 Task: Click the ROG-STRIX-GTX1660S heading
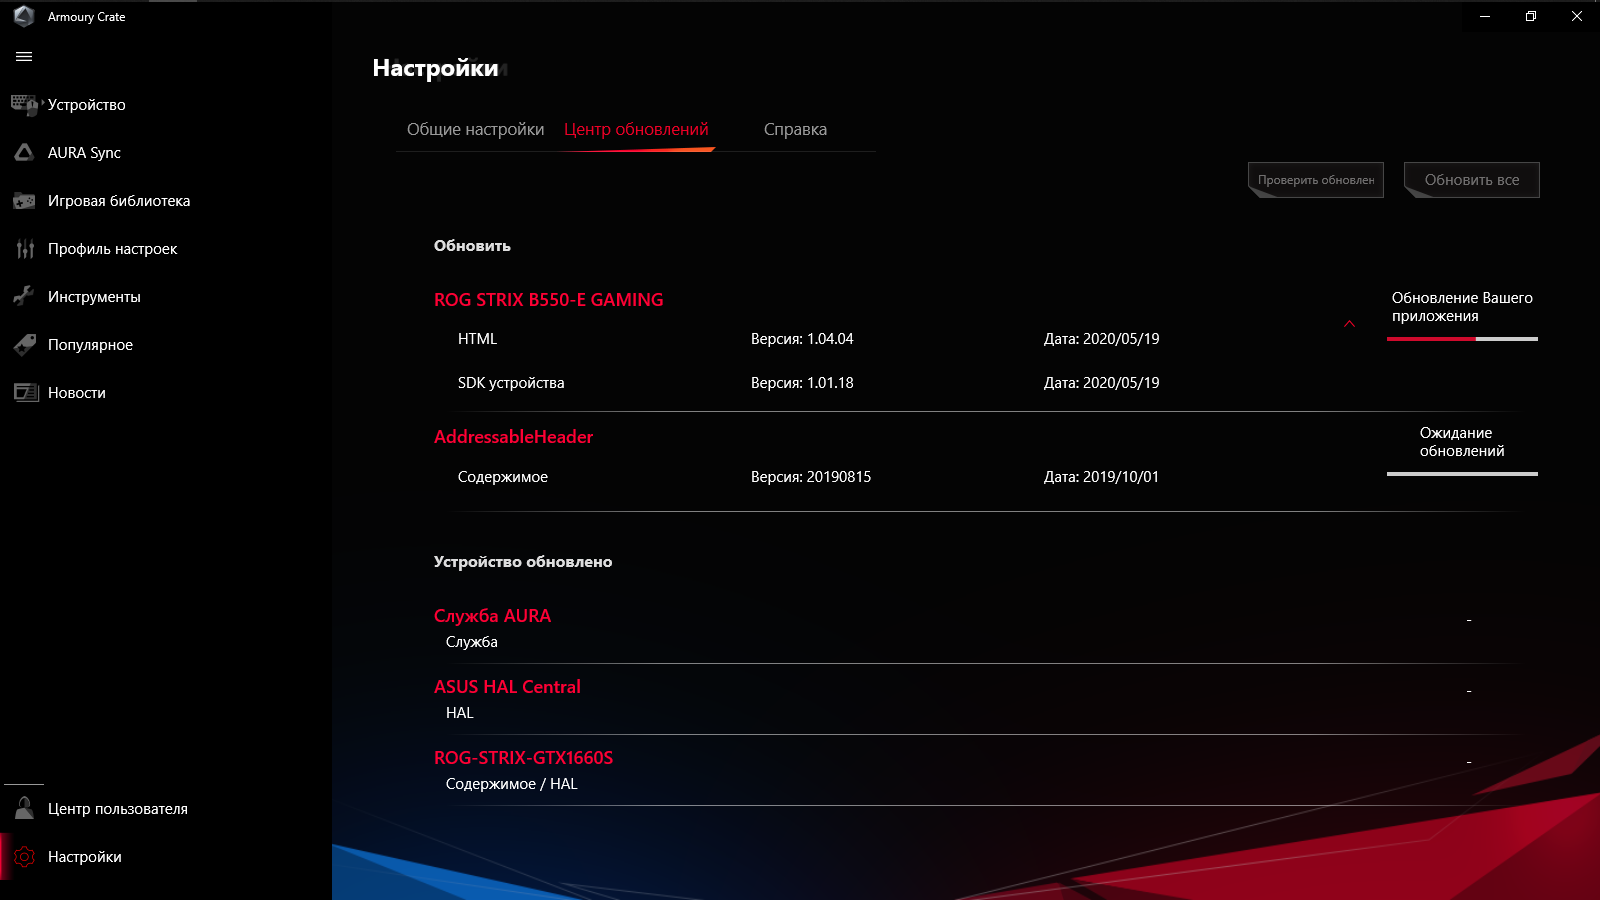click(x=523, y=758)
